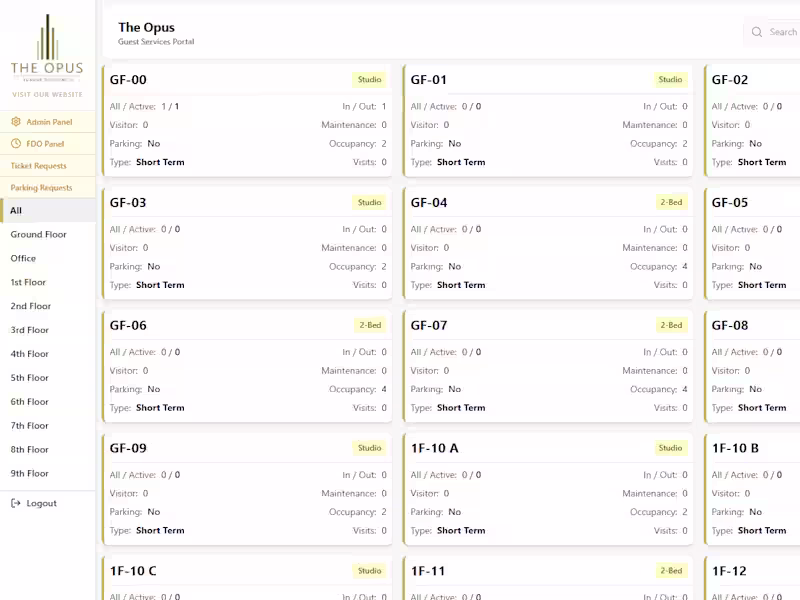Image resolution: width=800 pixels, height=600 pixels.
Task: Click The Opus logo in sidebar
Action: tap(47, 48)
